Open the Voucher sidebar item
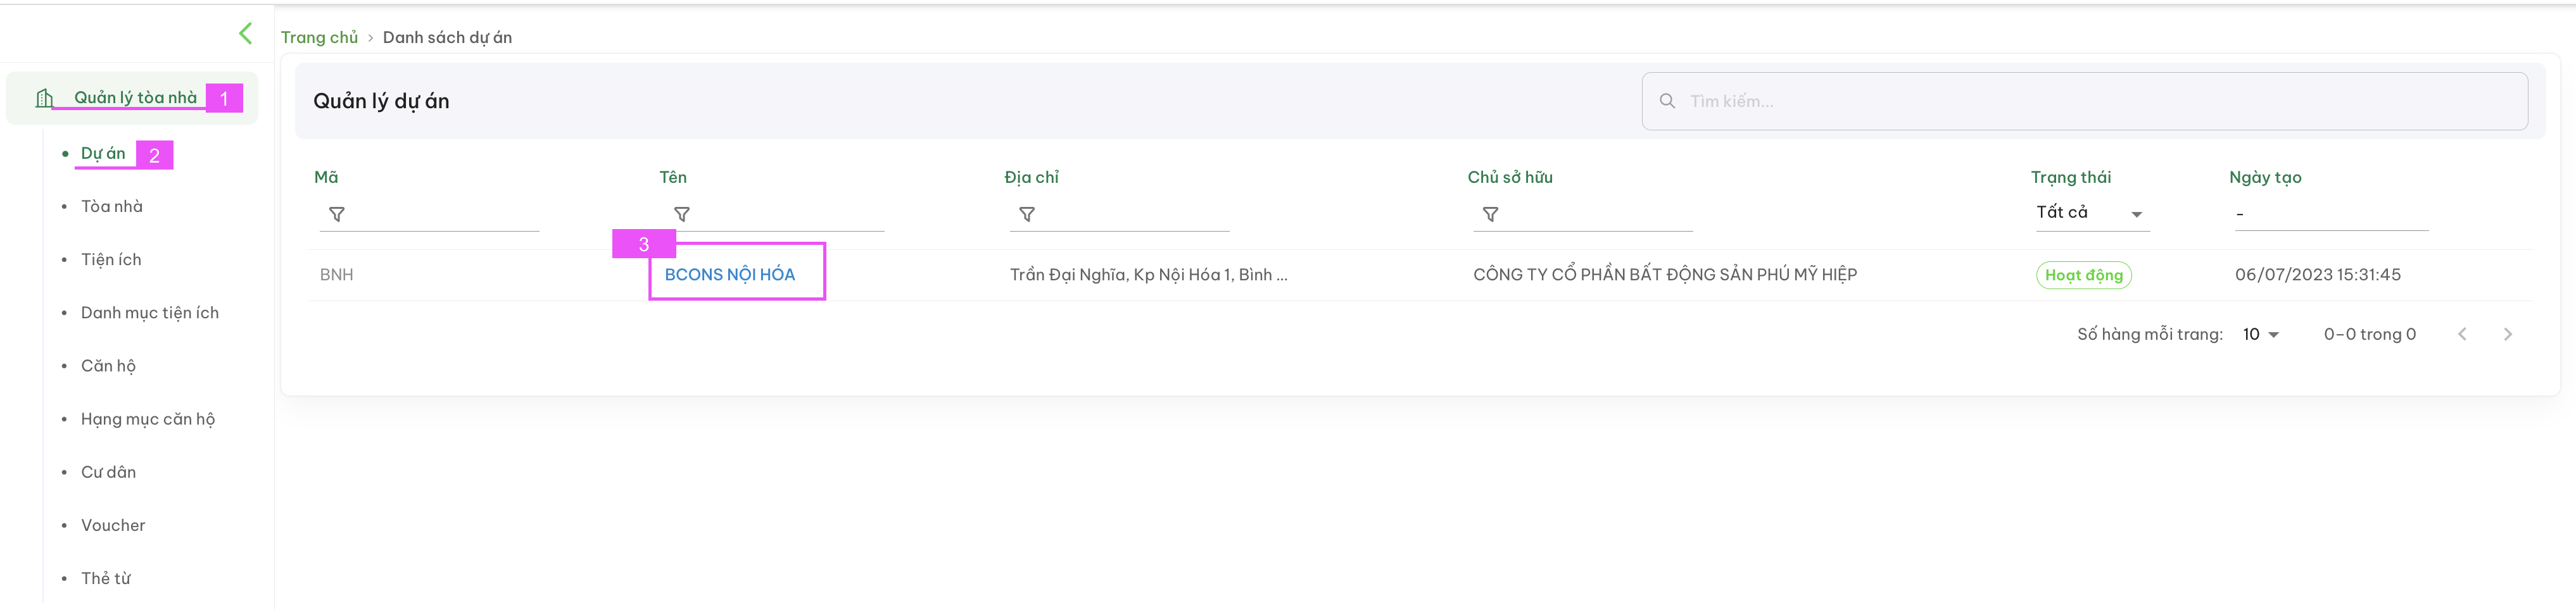This screenshot has width=2576, height=610. pos(113,525)
